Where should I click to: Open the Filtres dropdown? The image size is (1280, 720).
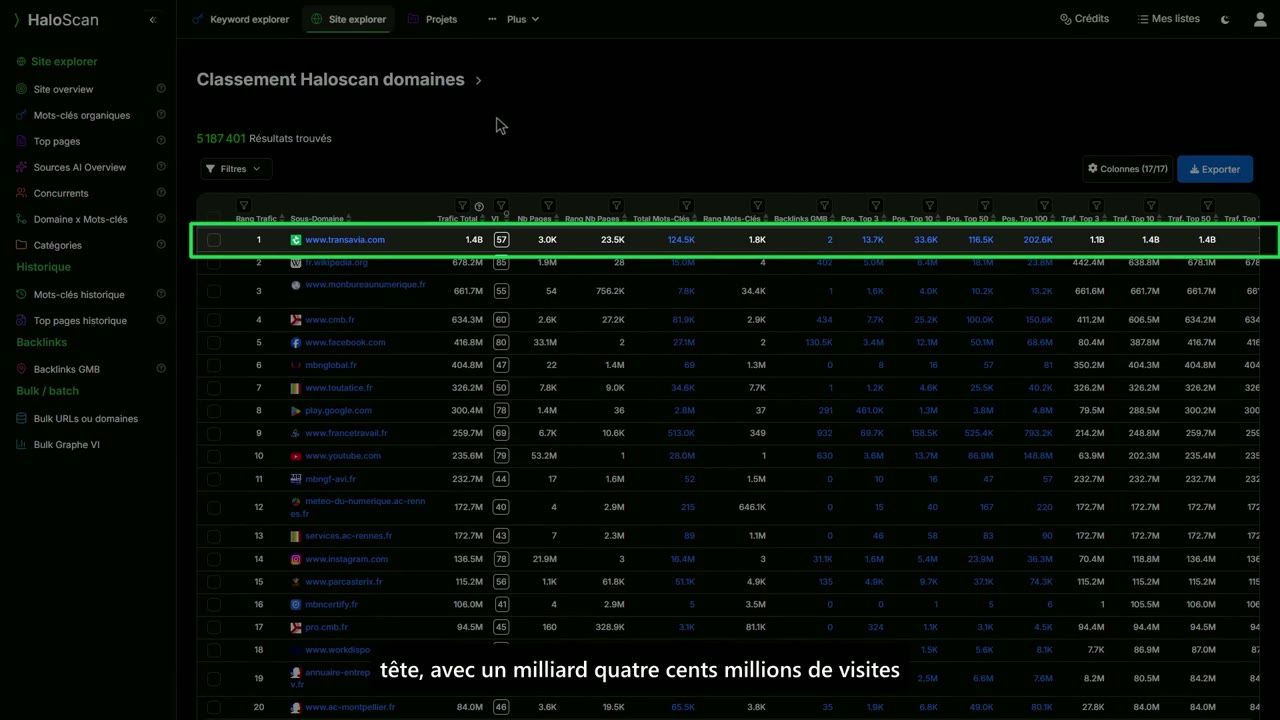[x=236, y=169]
